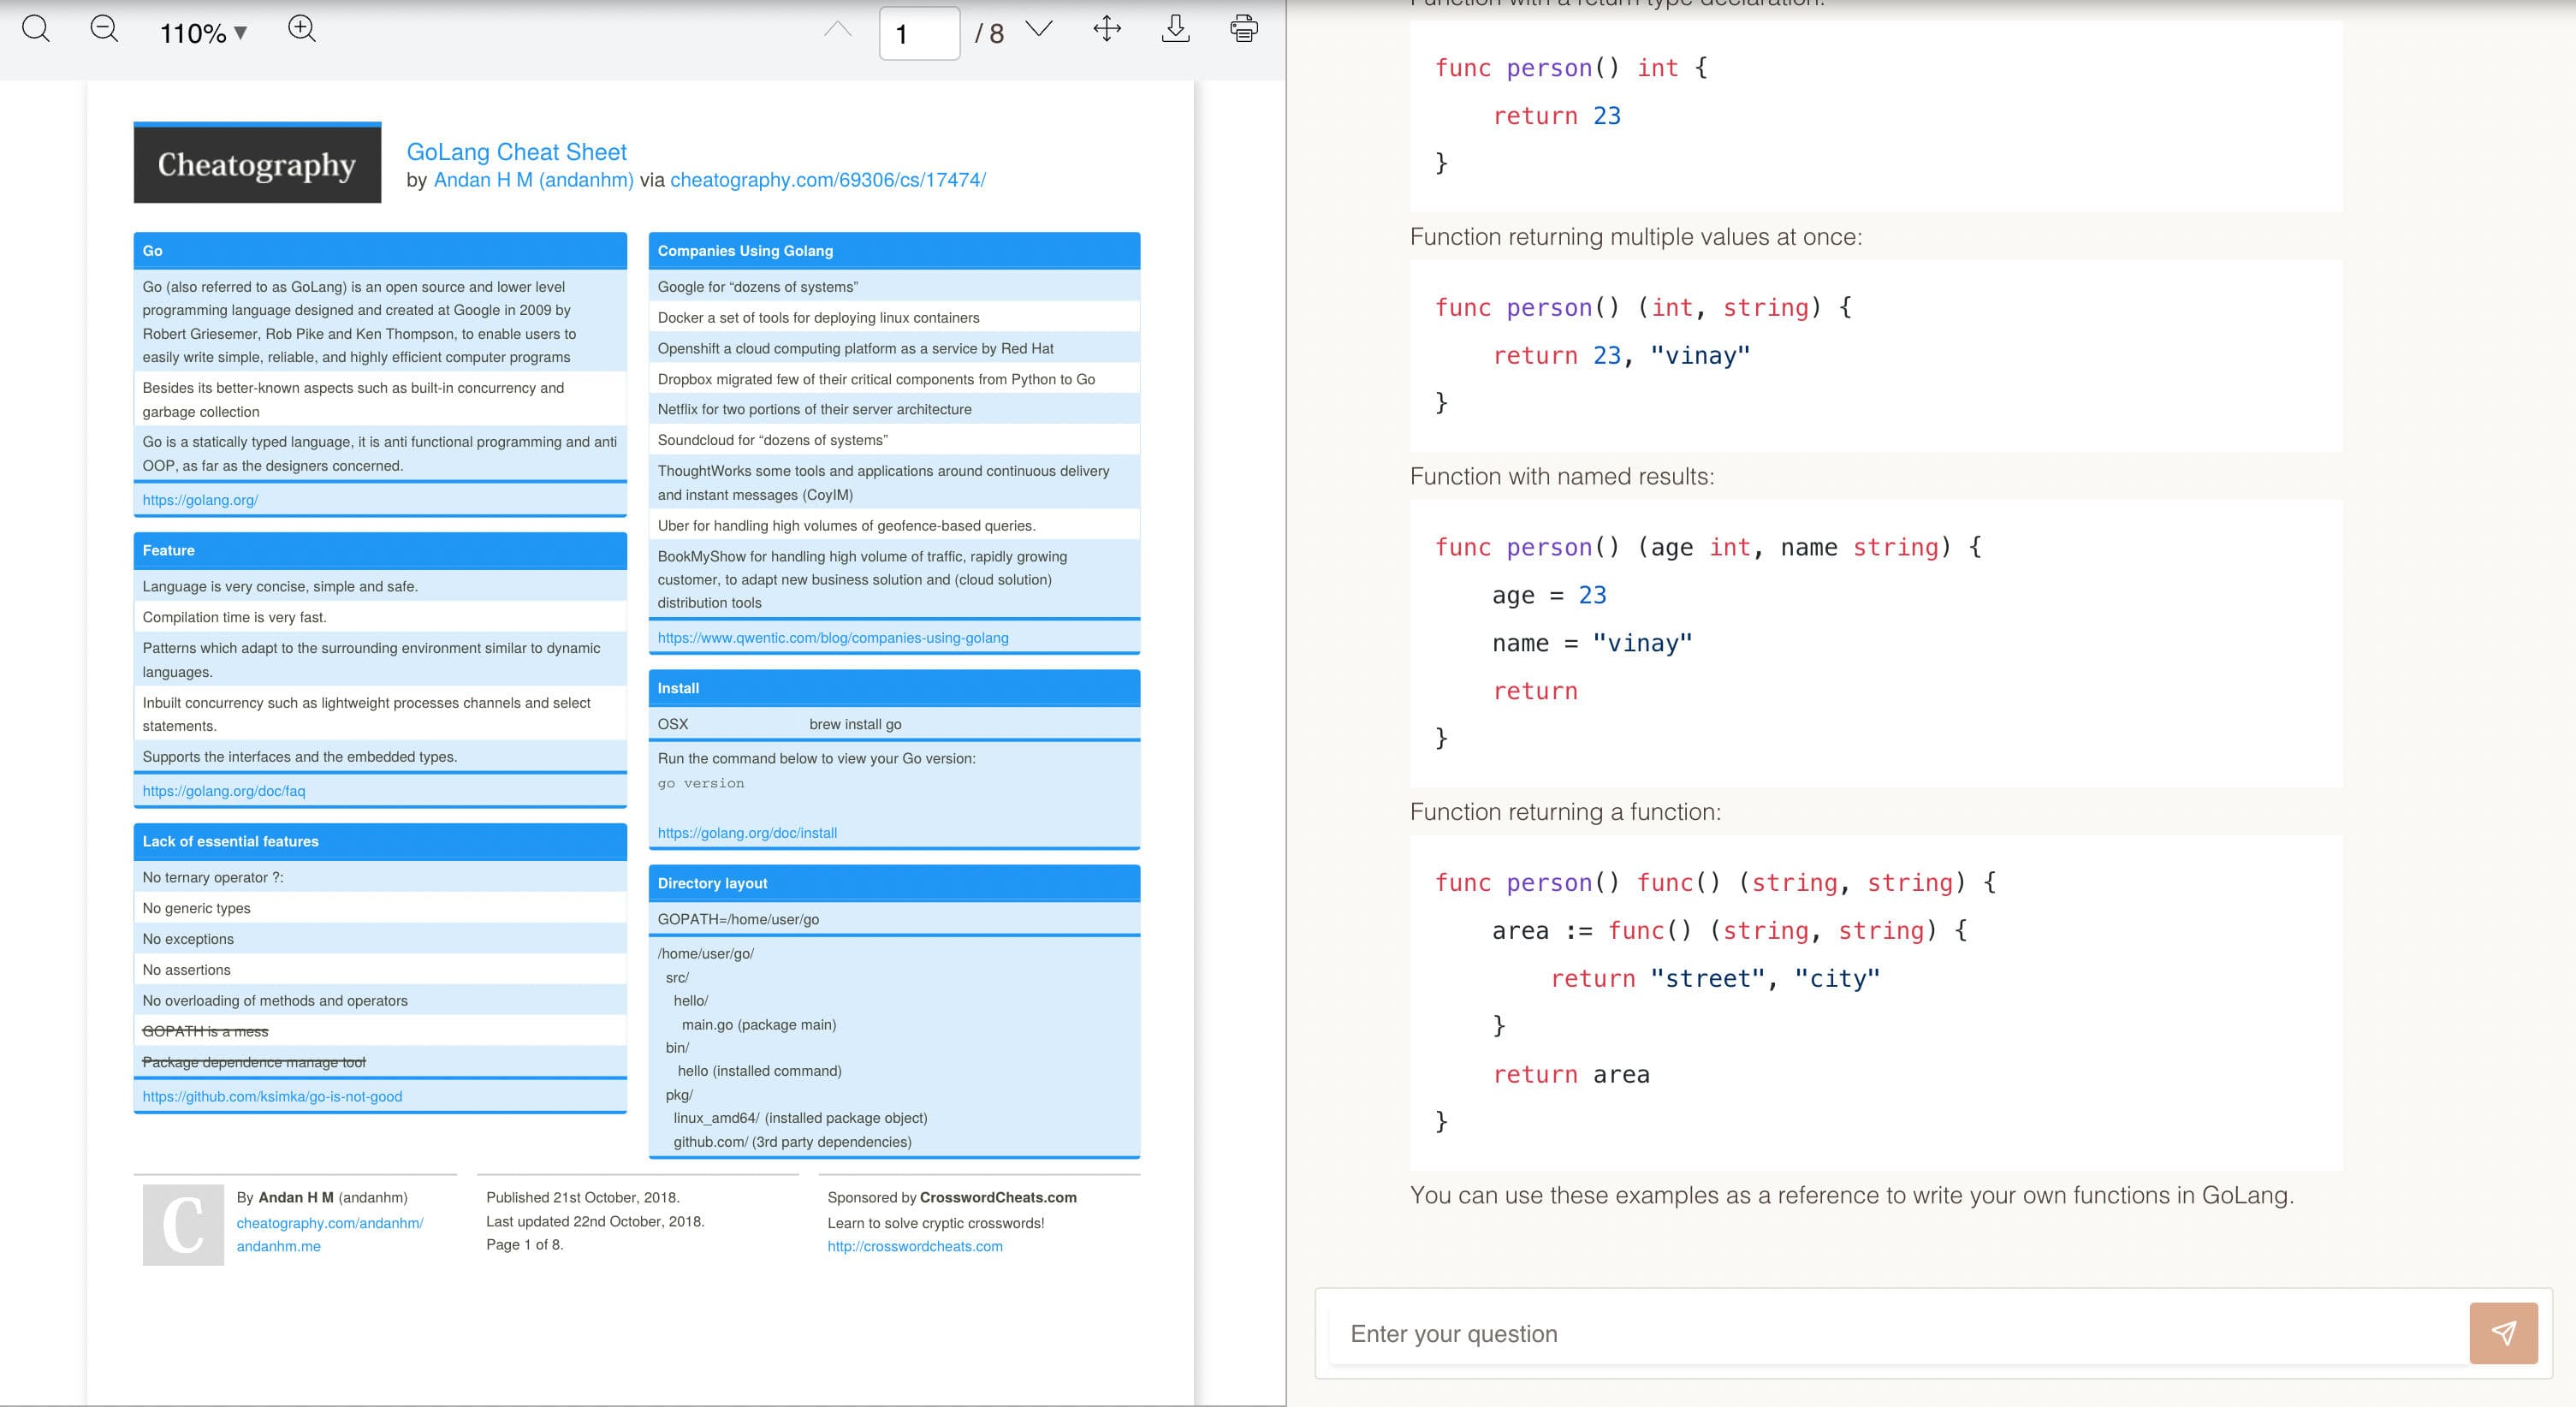Click 'Function returning multiple values at once:' text
Screen dimensions: 2576x1407
click(1636, 237)
